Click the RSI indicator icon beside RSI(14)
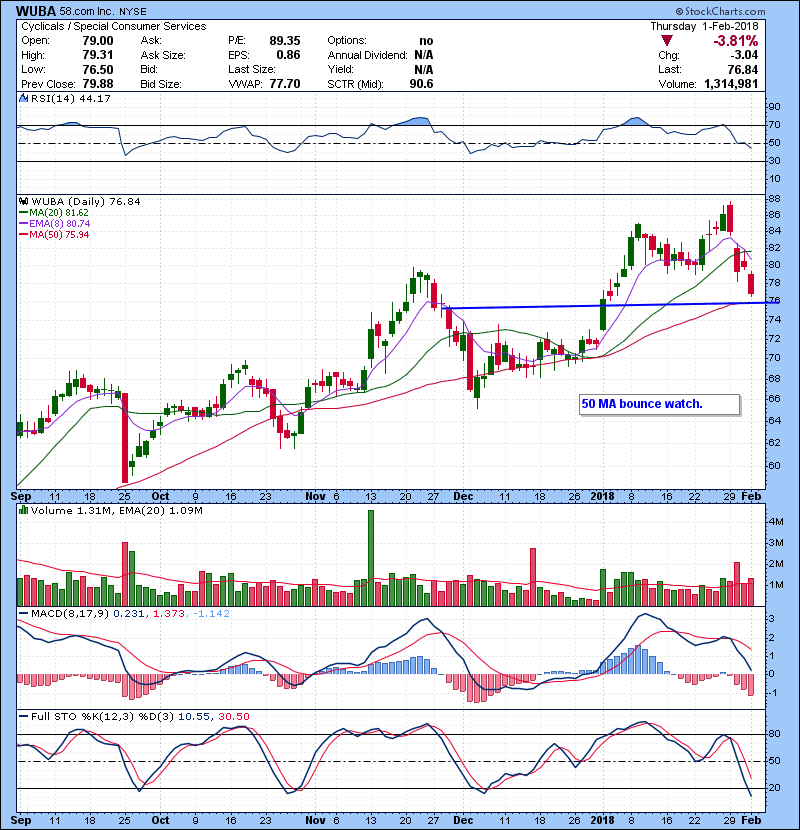 23,98
